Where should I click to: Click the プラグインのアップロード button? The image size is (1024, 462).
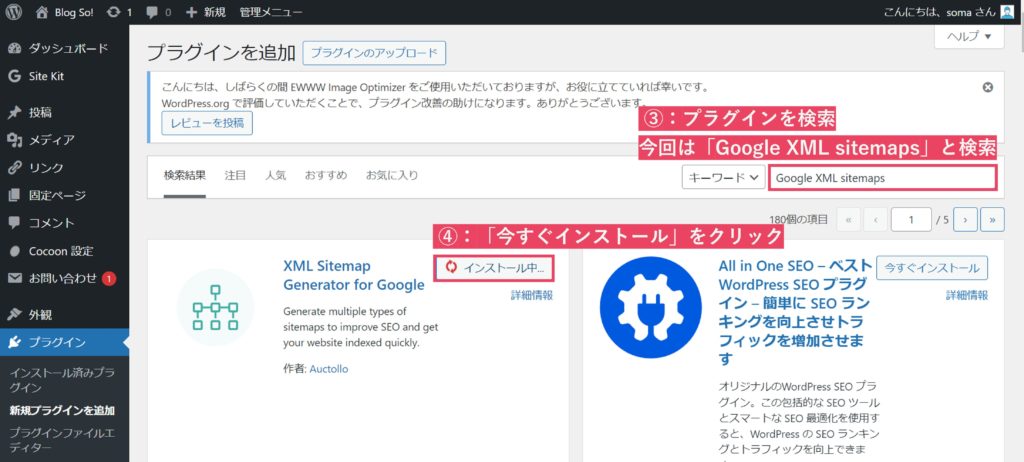[374, 53]
